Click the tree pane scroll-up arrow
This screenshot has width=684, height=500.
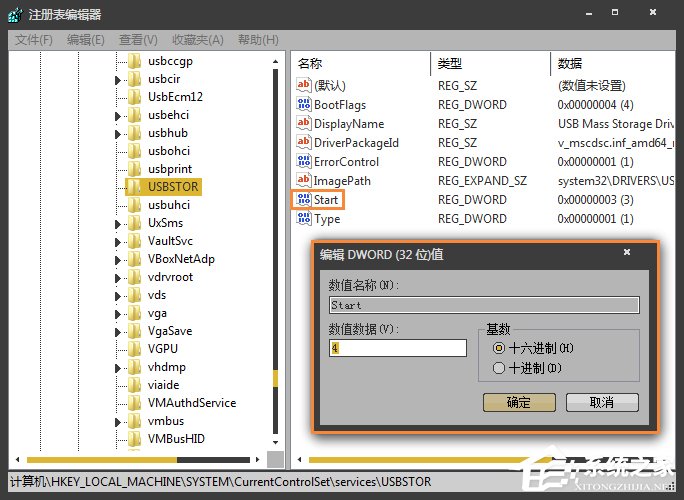tap(275, 62)
